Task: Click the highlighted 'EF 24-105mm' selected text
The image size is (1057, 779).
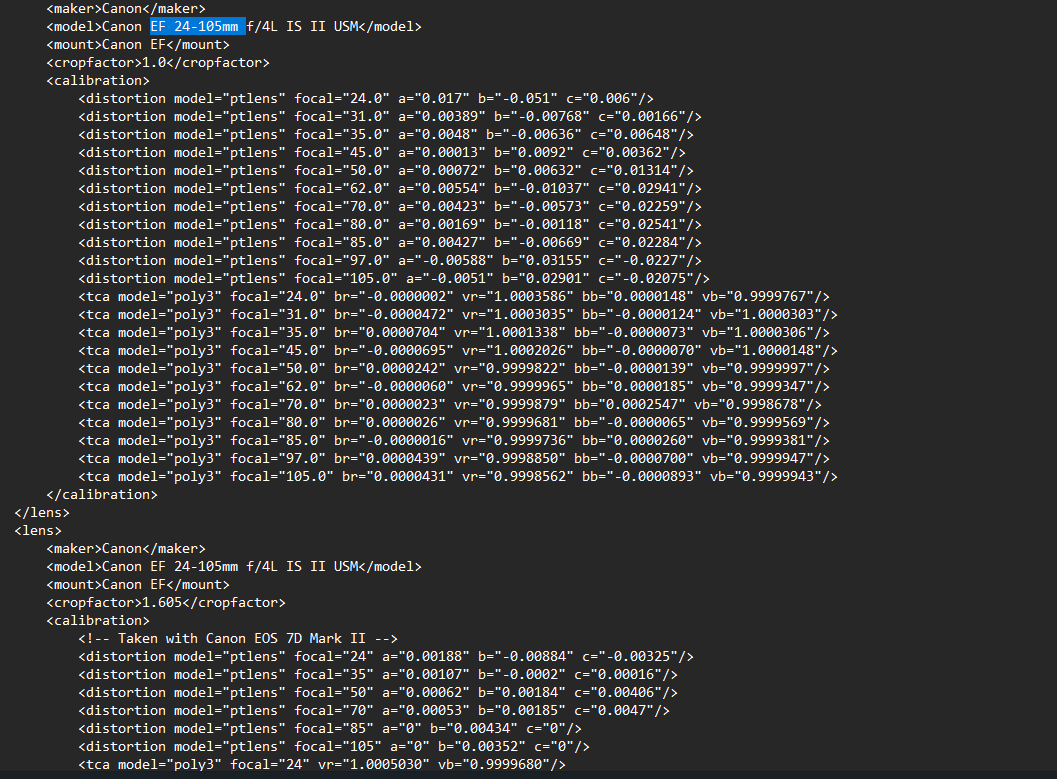Action: click(x=197, y=27)
